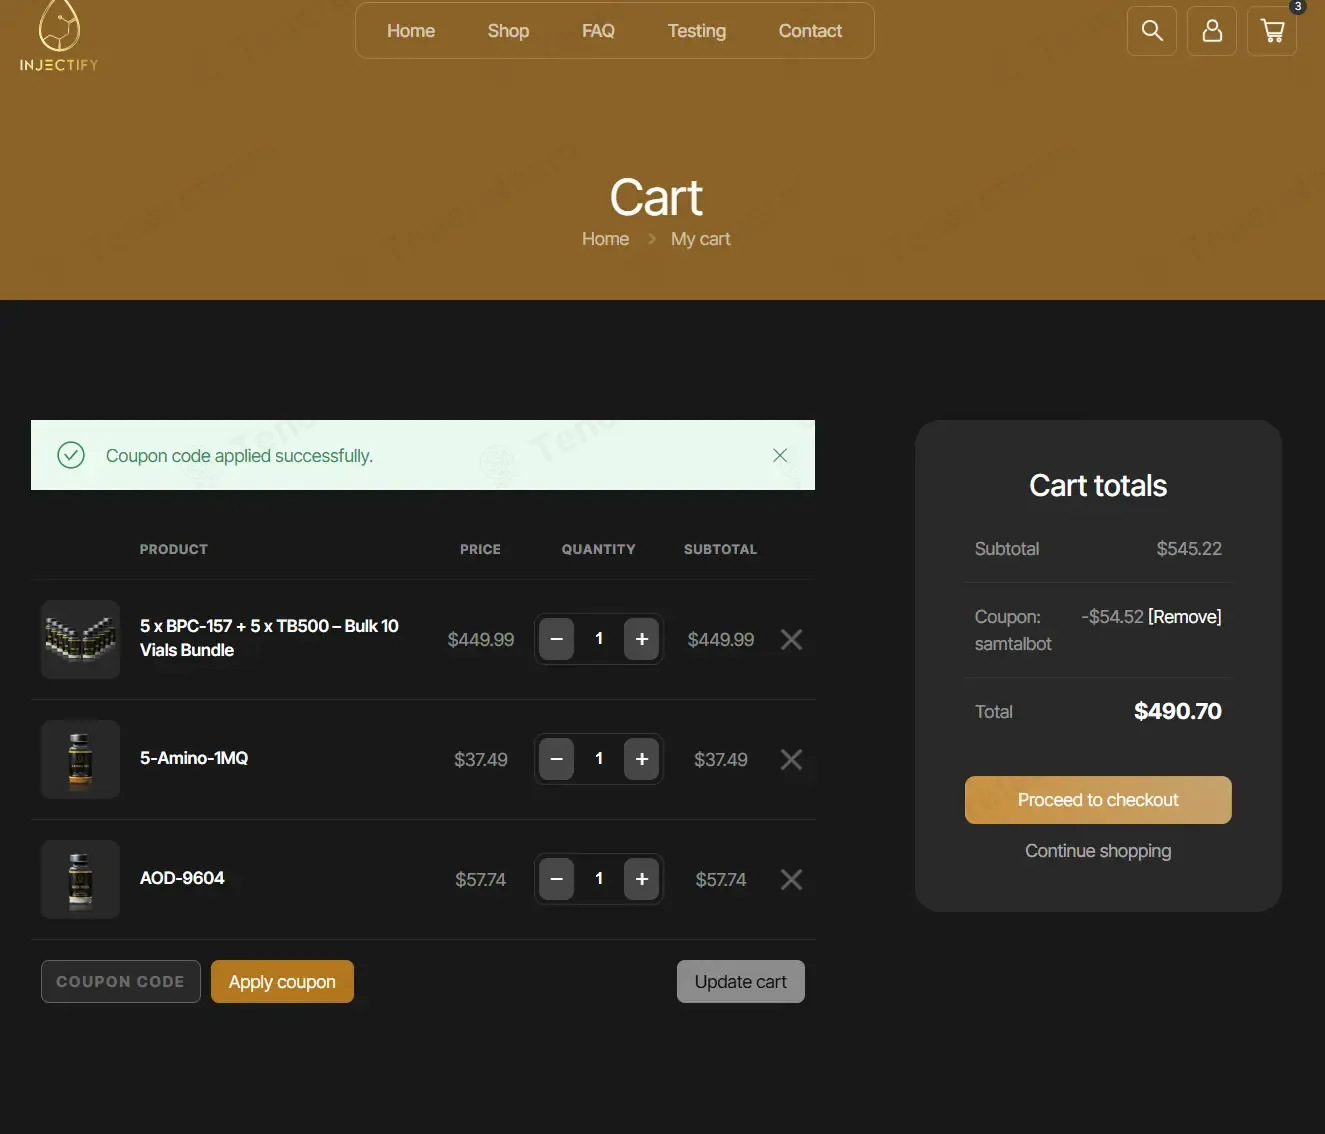This screenshot has width=1325, height=1134.
Task: Select quantity field for AOD-9604
Action: tap(599, 879)
